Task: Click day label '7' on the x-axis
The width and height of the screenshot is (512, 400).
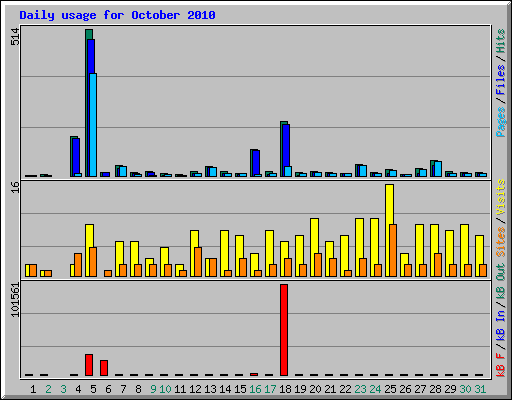Action: click(x=123, y=389)
